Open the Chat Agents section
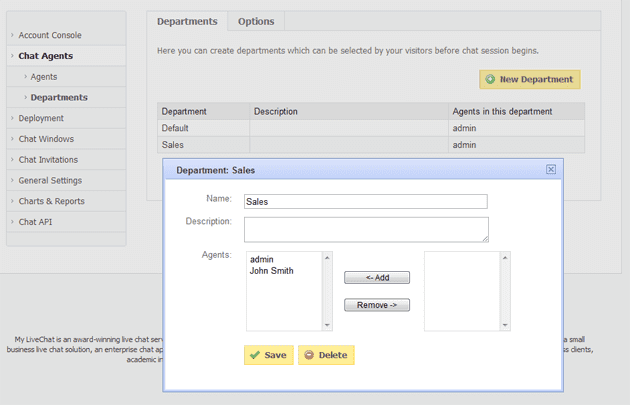The width and height of the screenshot is (630, 405). 46,56
